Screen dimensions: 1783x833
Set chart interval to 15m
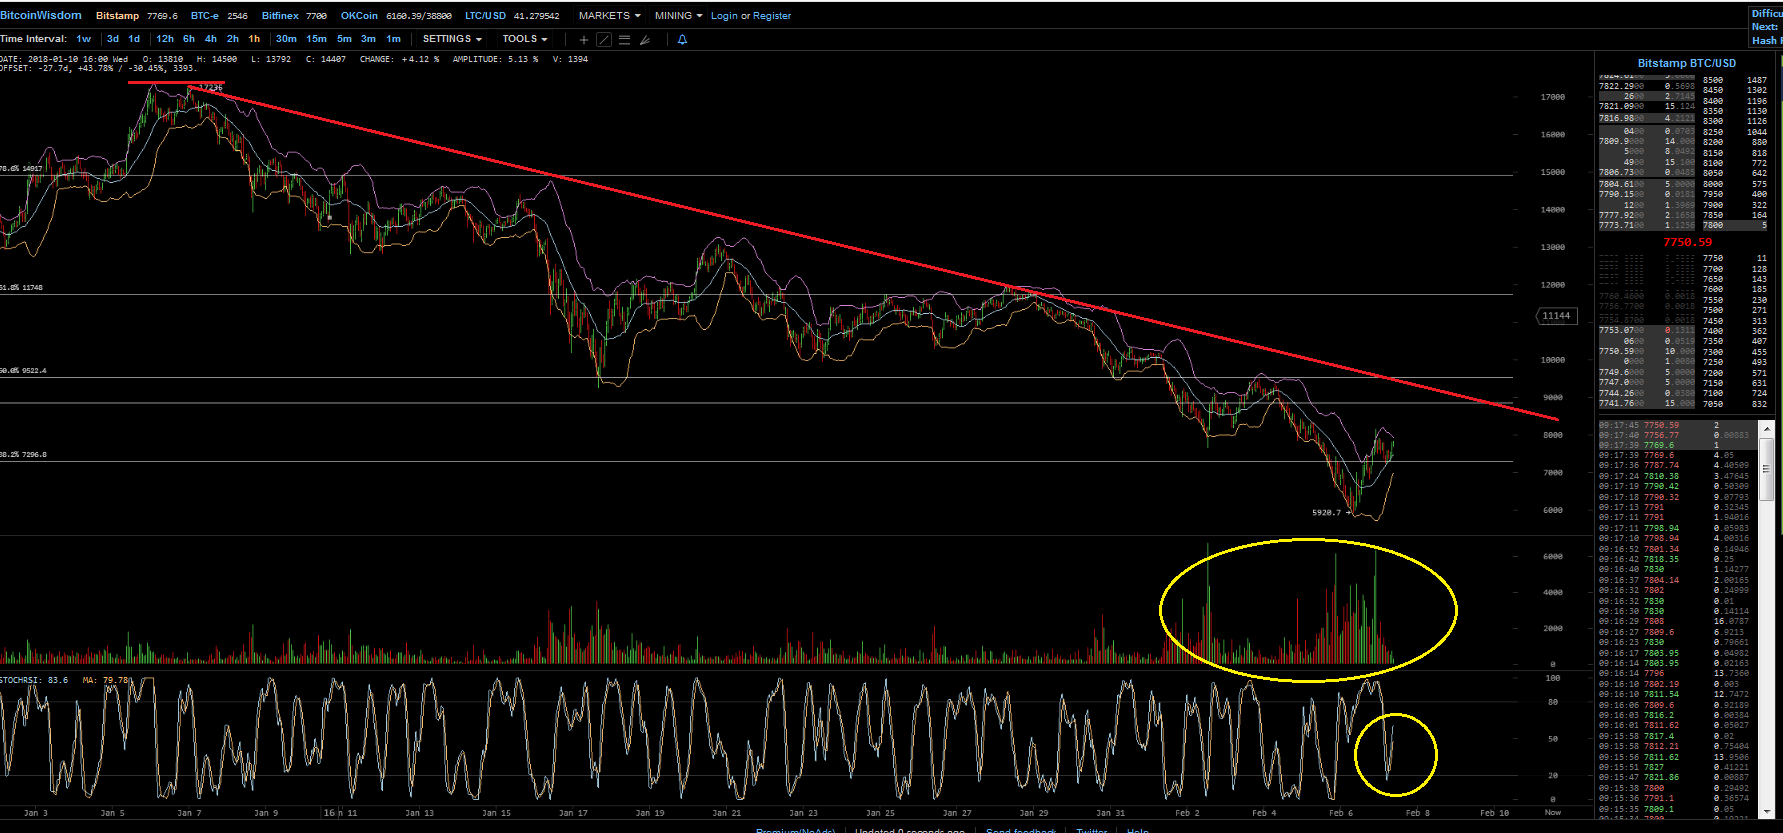(316, 39)
